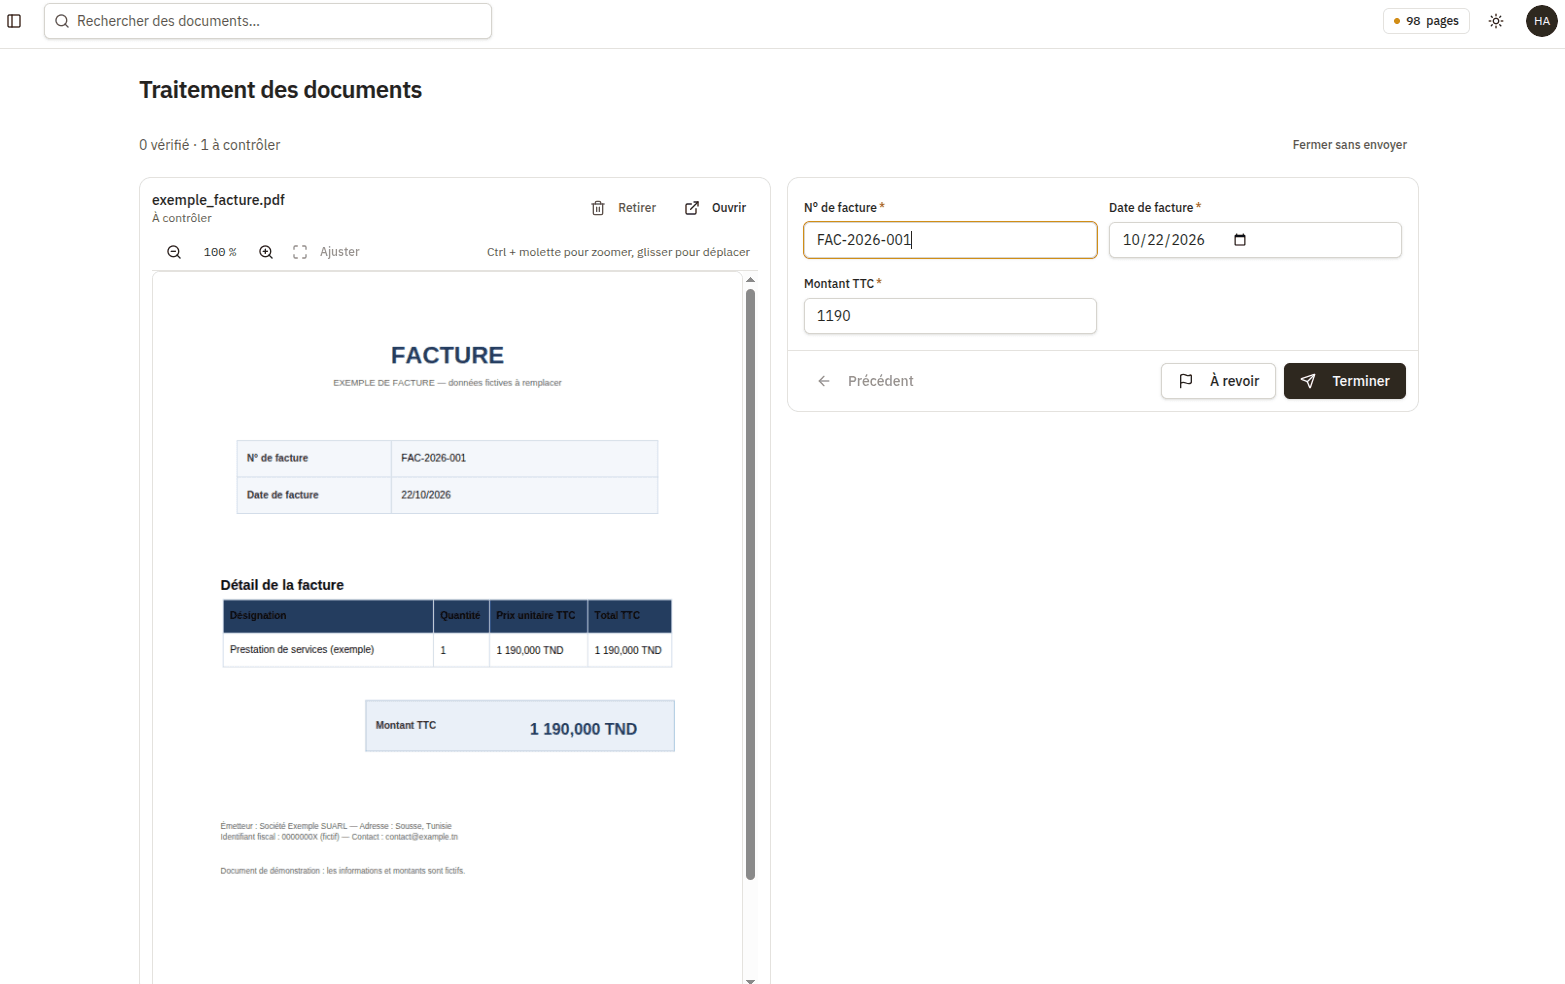
Task: Remove the document with Retirer
Action: [623, 208]
